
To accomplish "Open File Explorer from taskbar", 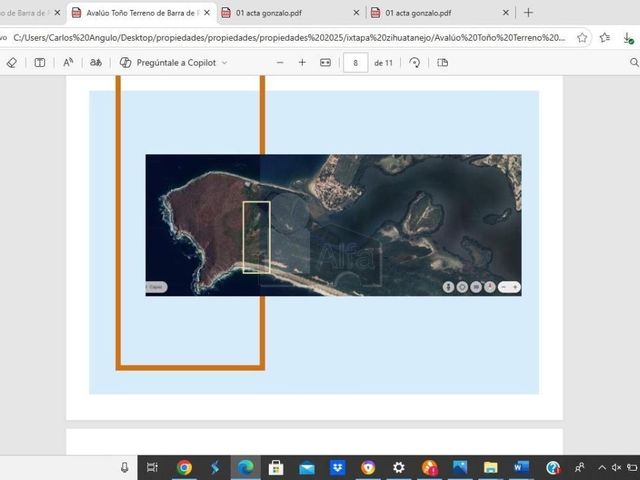I will coord(490,467).
